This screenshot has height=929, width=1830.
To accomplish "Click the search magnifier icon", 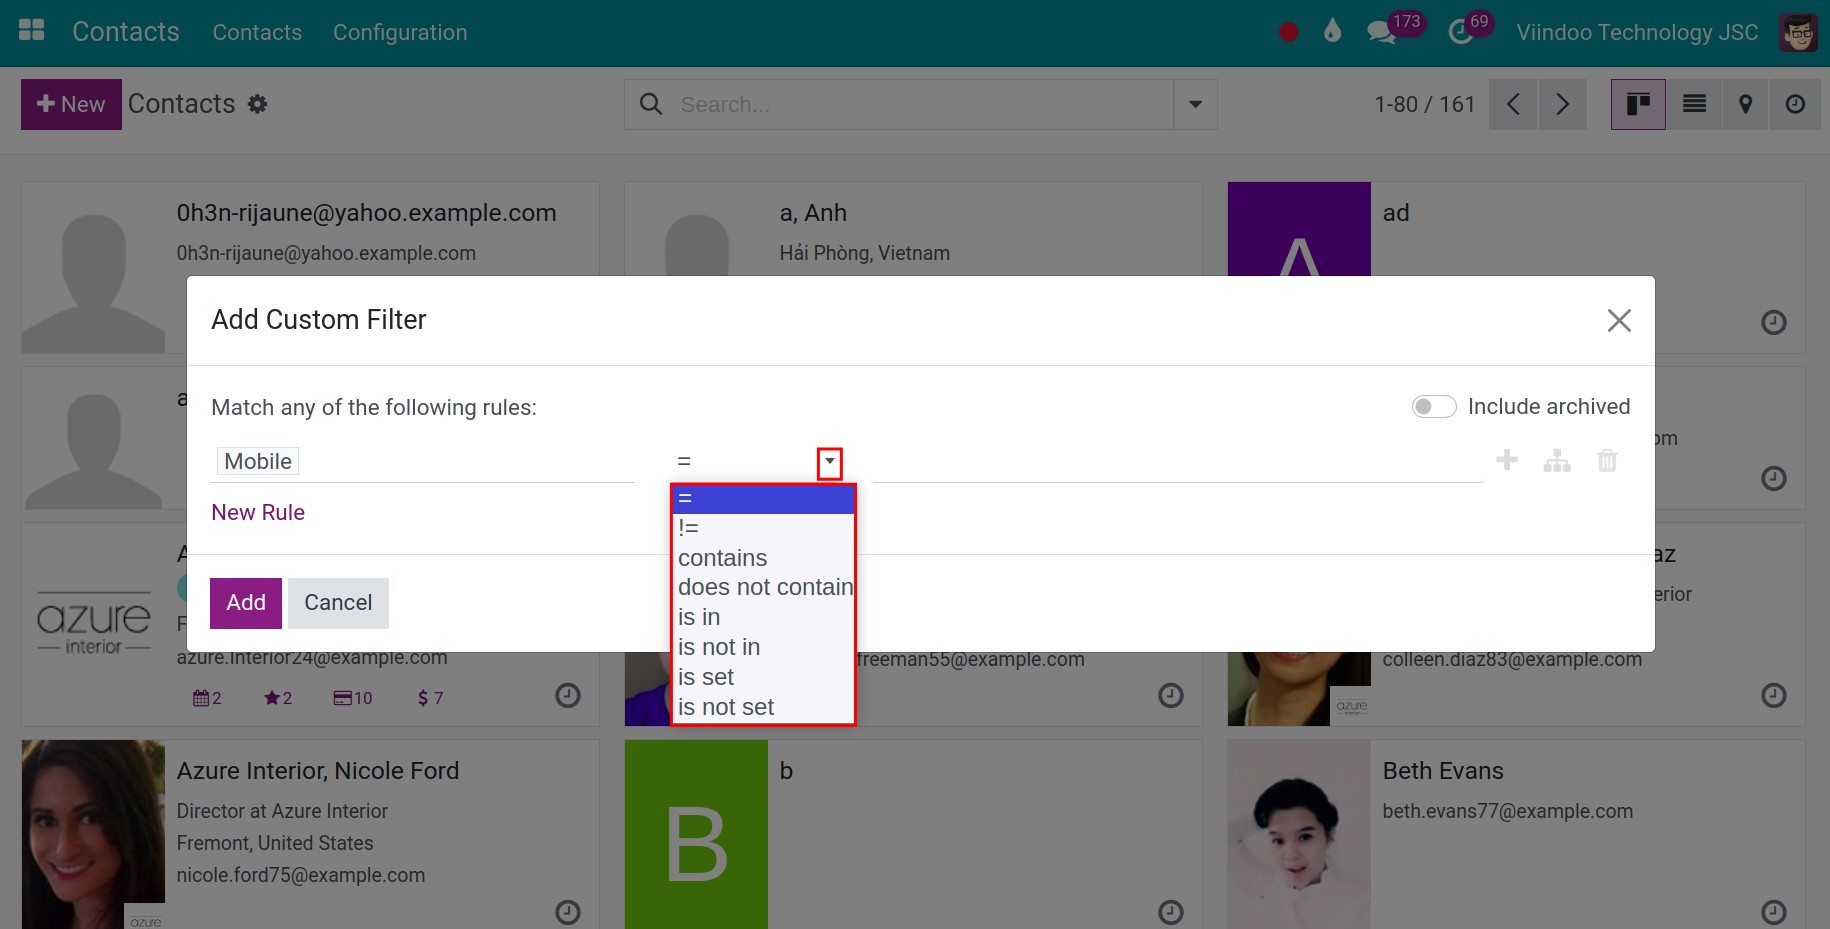I will pyautogui.click(x=651, y=104).
